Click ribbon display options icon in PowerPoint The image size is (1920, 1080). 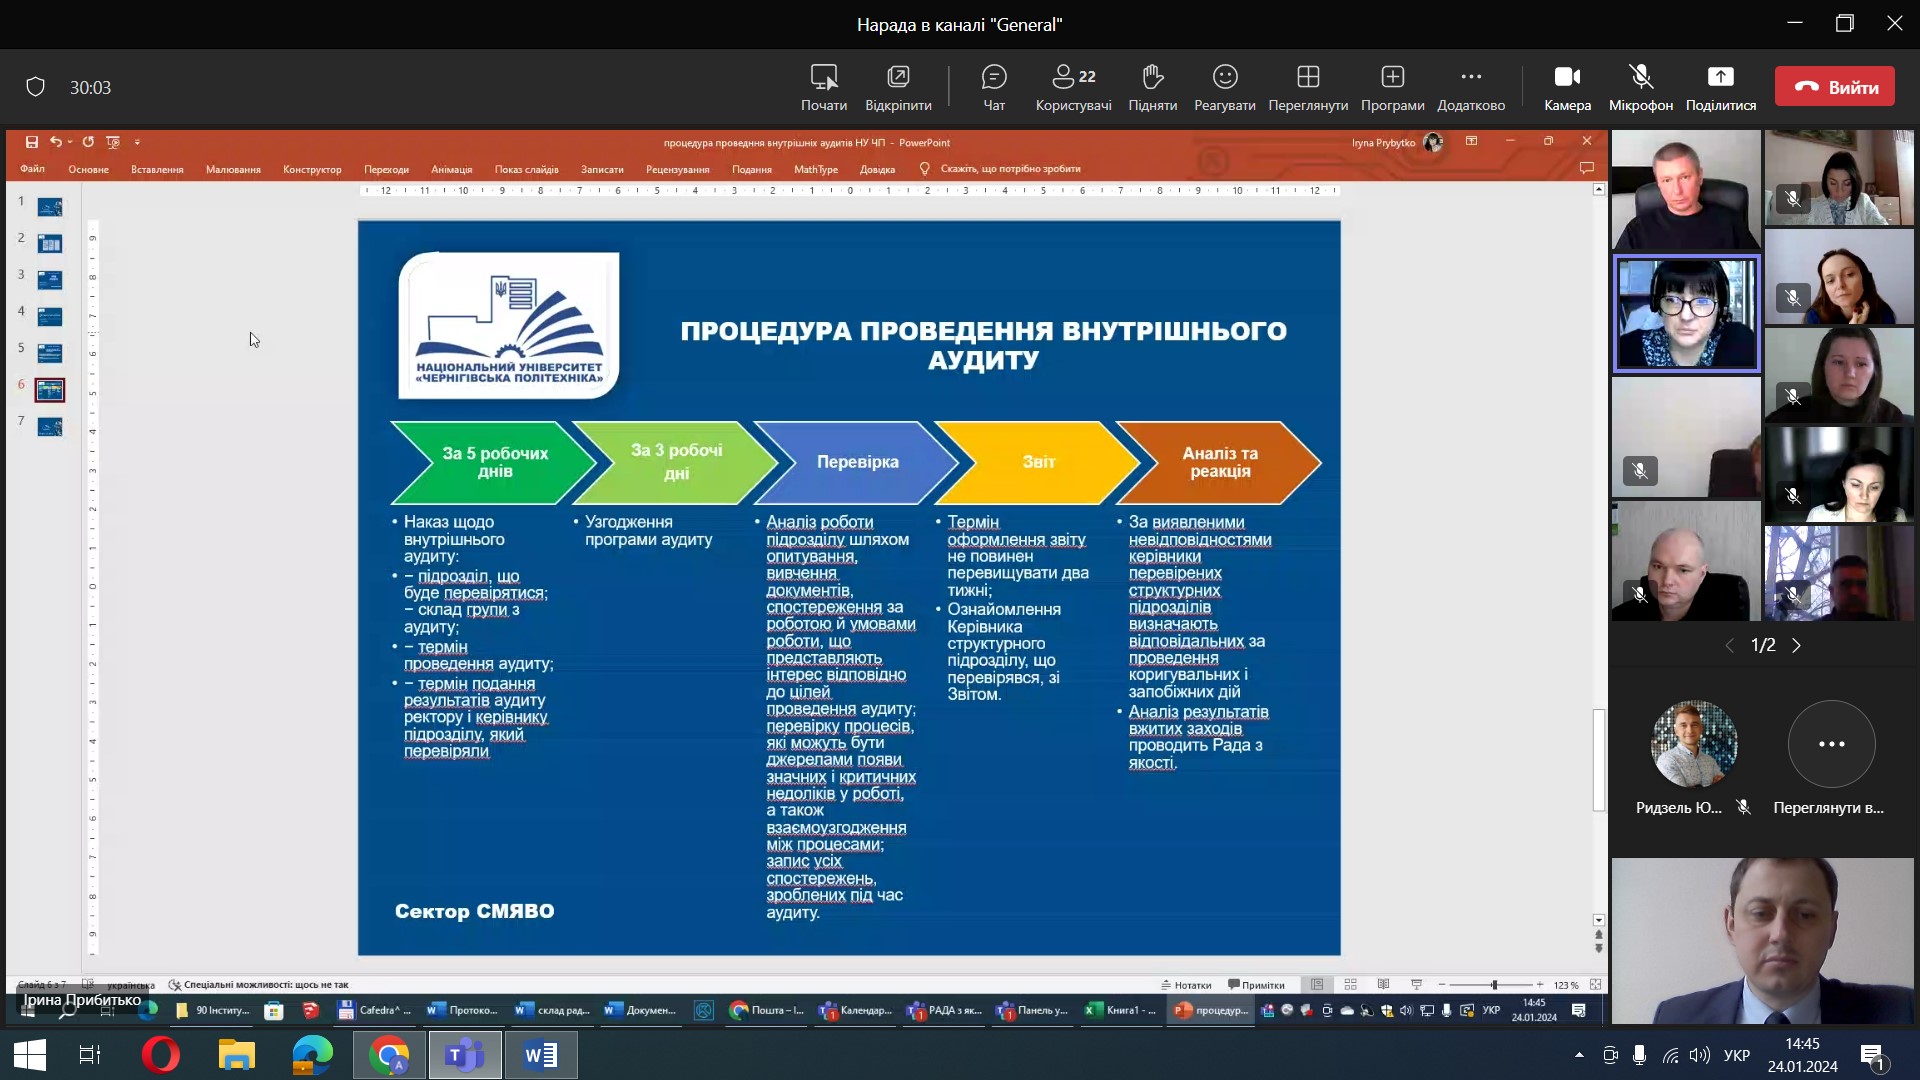(1471, 141)
